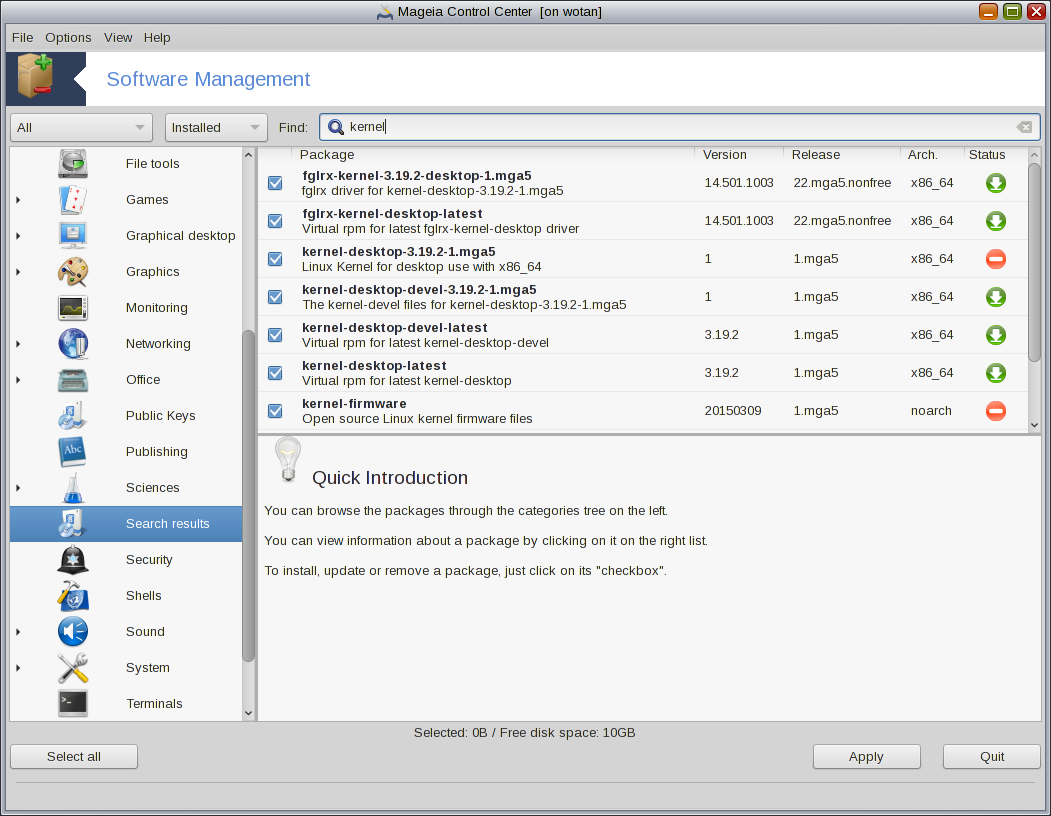The image size is (1051, 816).
Task: Uncheck fglrx-kernel-3.19.2-desktop-1.mga5 package checkbox
Action: (x=275, y=183)
